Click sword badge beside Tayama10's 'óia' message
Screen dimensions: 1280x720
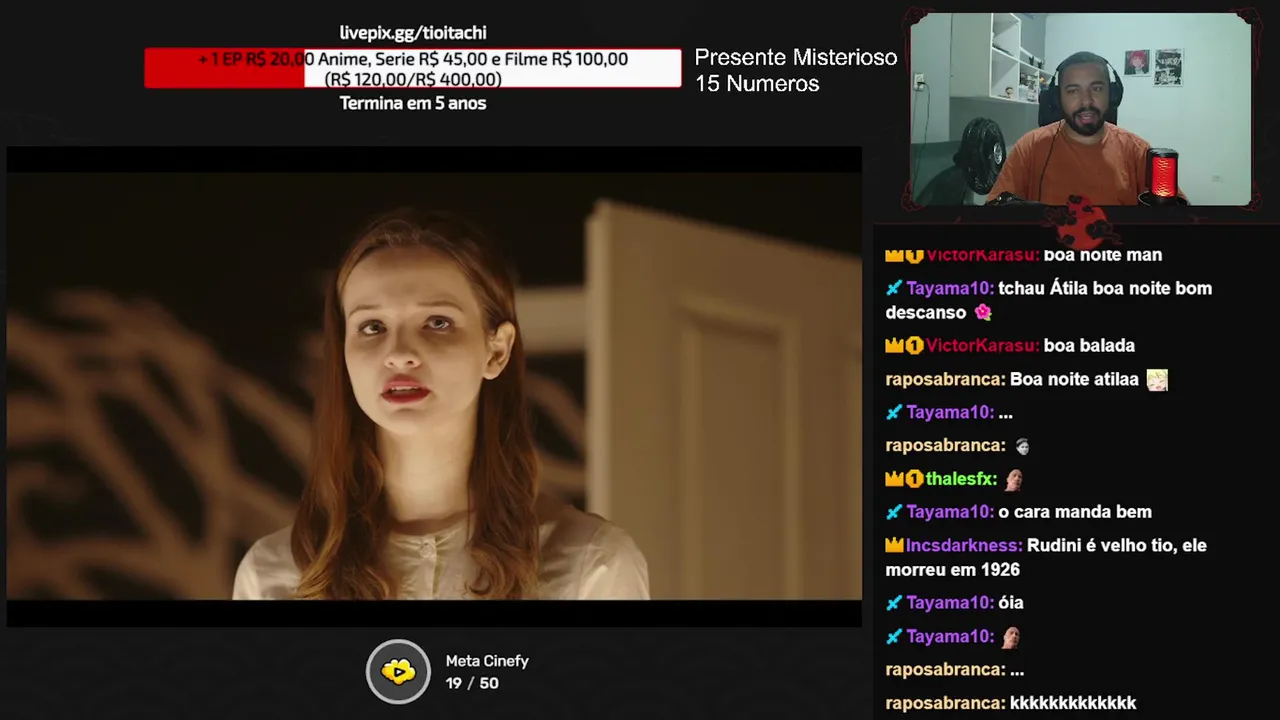point(894,603)
